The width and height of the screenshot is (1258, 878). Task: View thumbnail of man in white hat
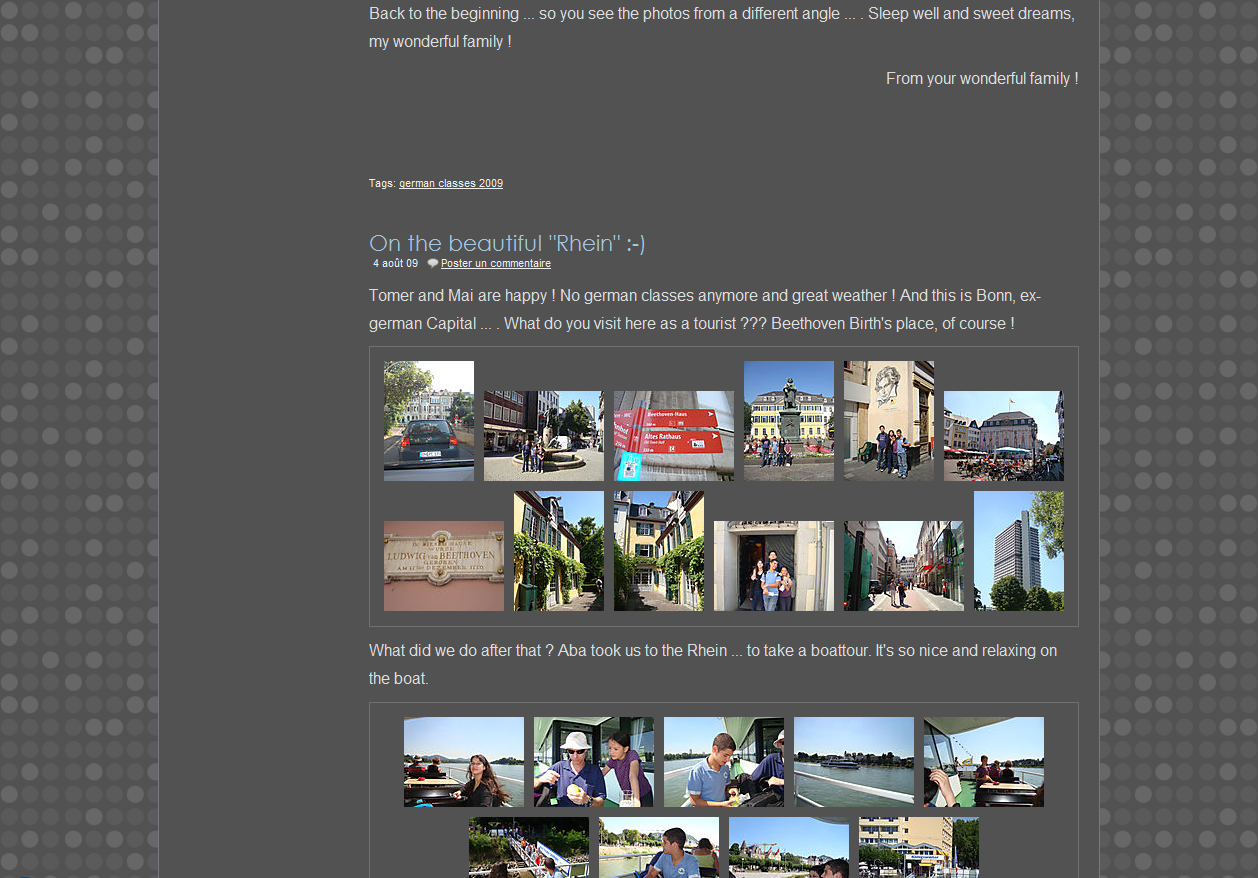click(x=593, y=762)
